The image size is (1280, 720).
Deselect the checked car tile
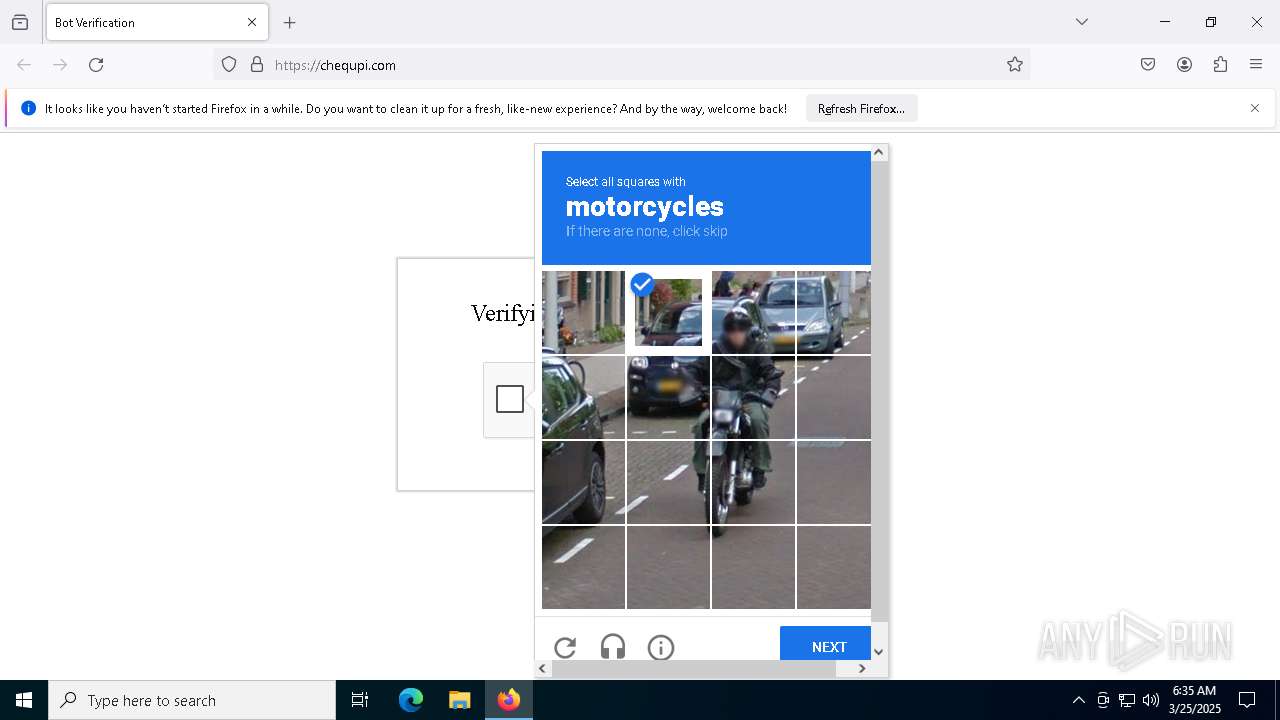[x=668, y=312]
